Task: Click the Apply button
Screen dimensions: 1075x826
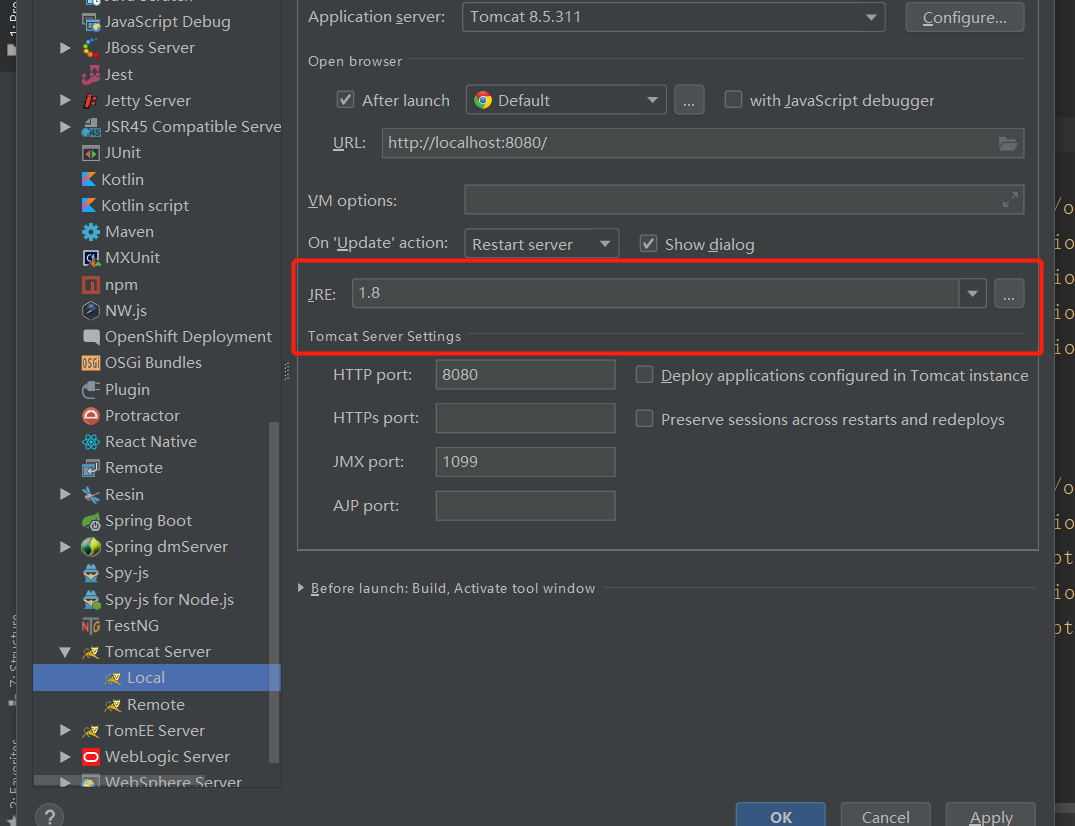Action: (991, 816)
